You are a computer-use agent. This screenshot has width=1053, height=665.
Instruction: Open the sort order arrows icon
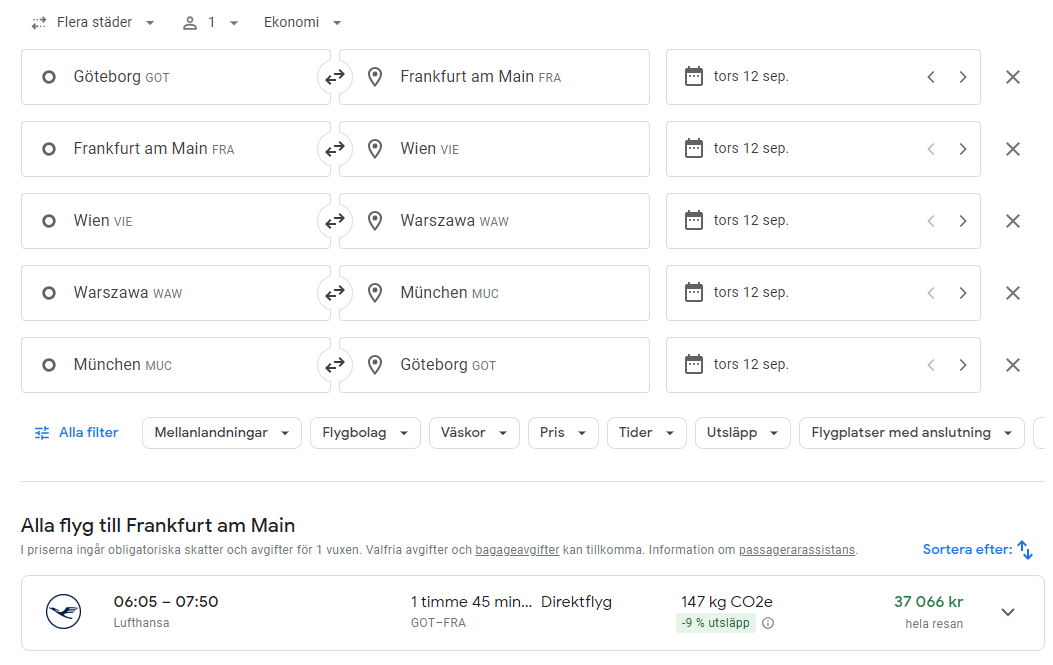1024,550
